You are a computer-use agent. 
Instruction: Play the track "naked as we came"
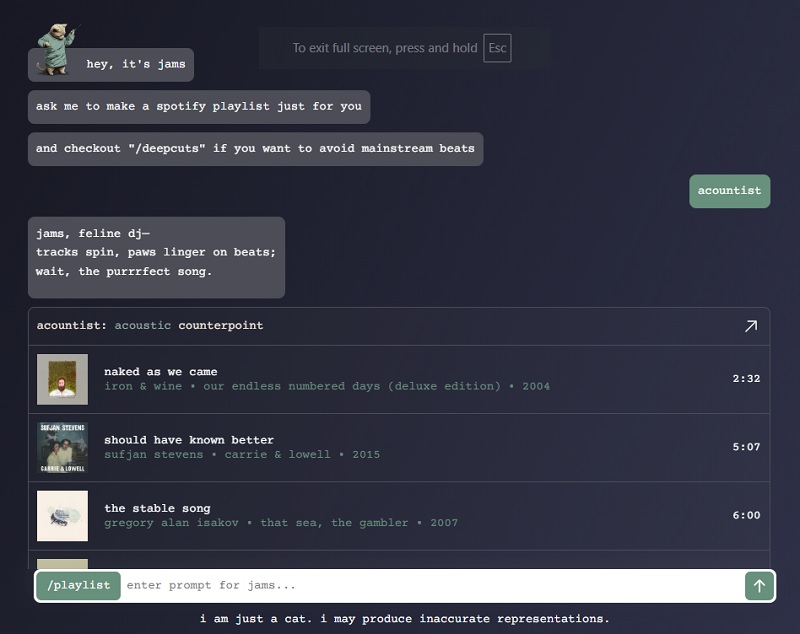[x=160, y=372]
